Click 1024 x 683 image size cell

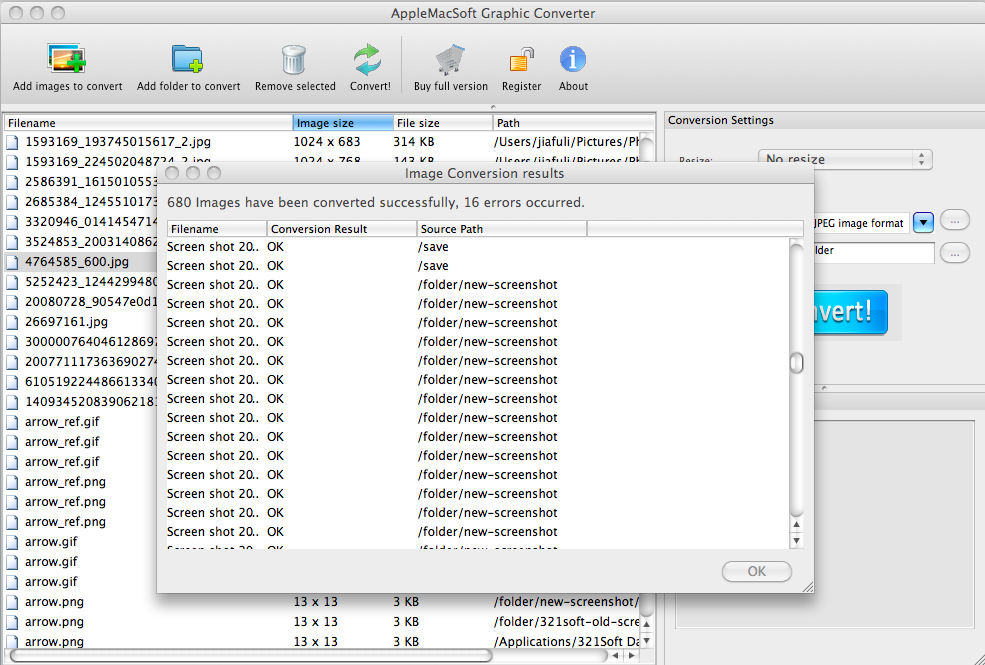click(327, 142)
